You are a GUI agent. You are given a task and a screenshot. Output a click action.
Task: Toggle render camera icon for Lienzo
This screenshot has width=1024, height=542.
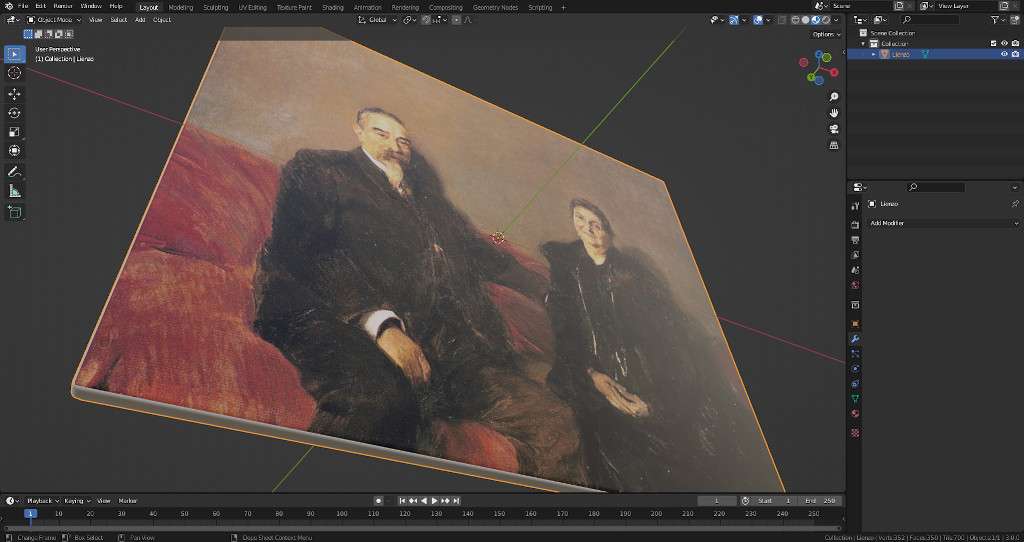1015,54
